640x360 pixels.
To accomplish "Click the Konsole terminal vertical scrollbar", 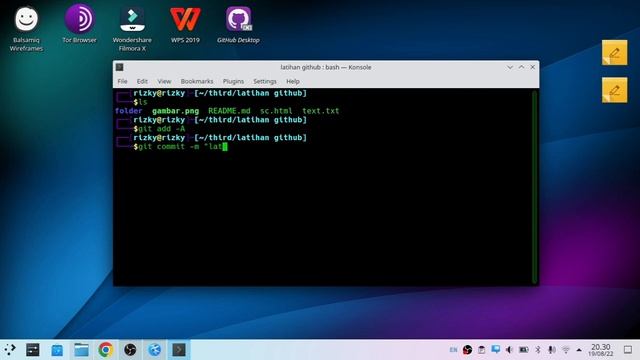I will pyautogui.click(x=534, y=187).
